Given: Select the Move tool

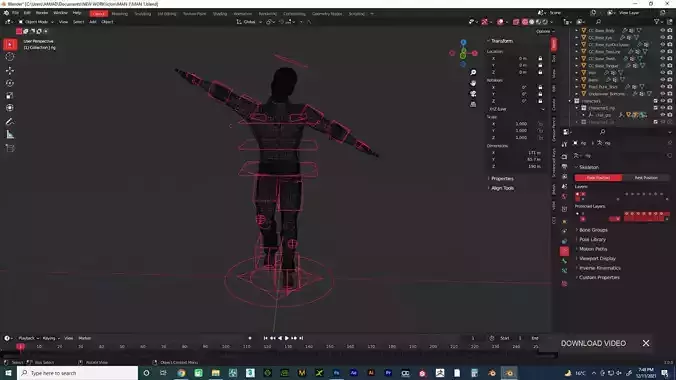Looking at the screenshot, I should click(10, 70).
